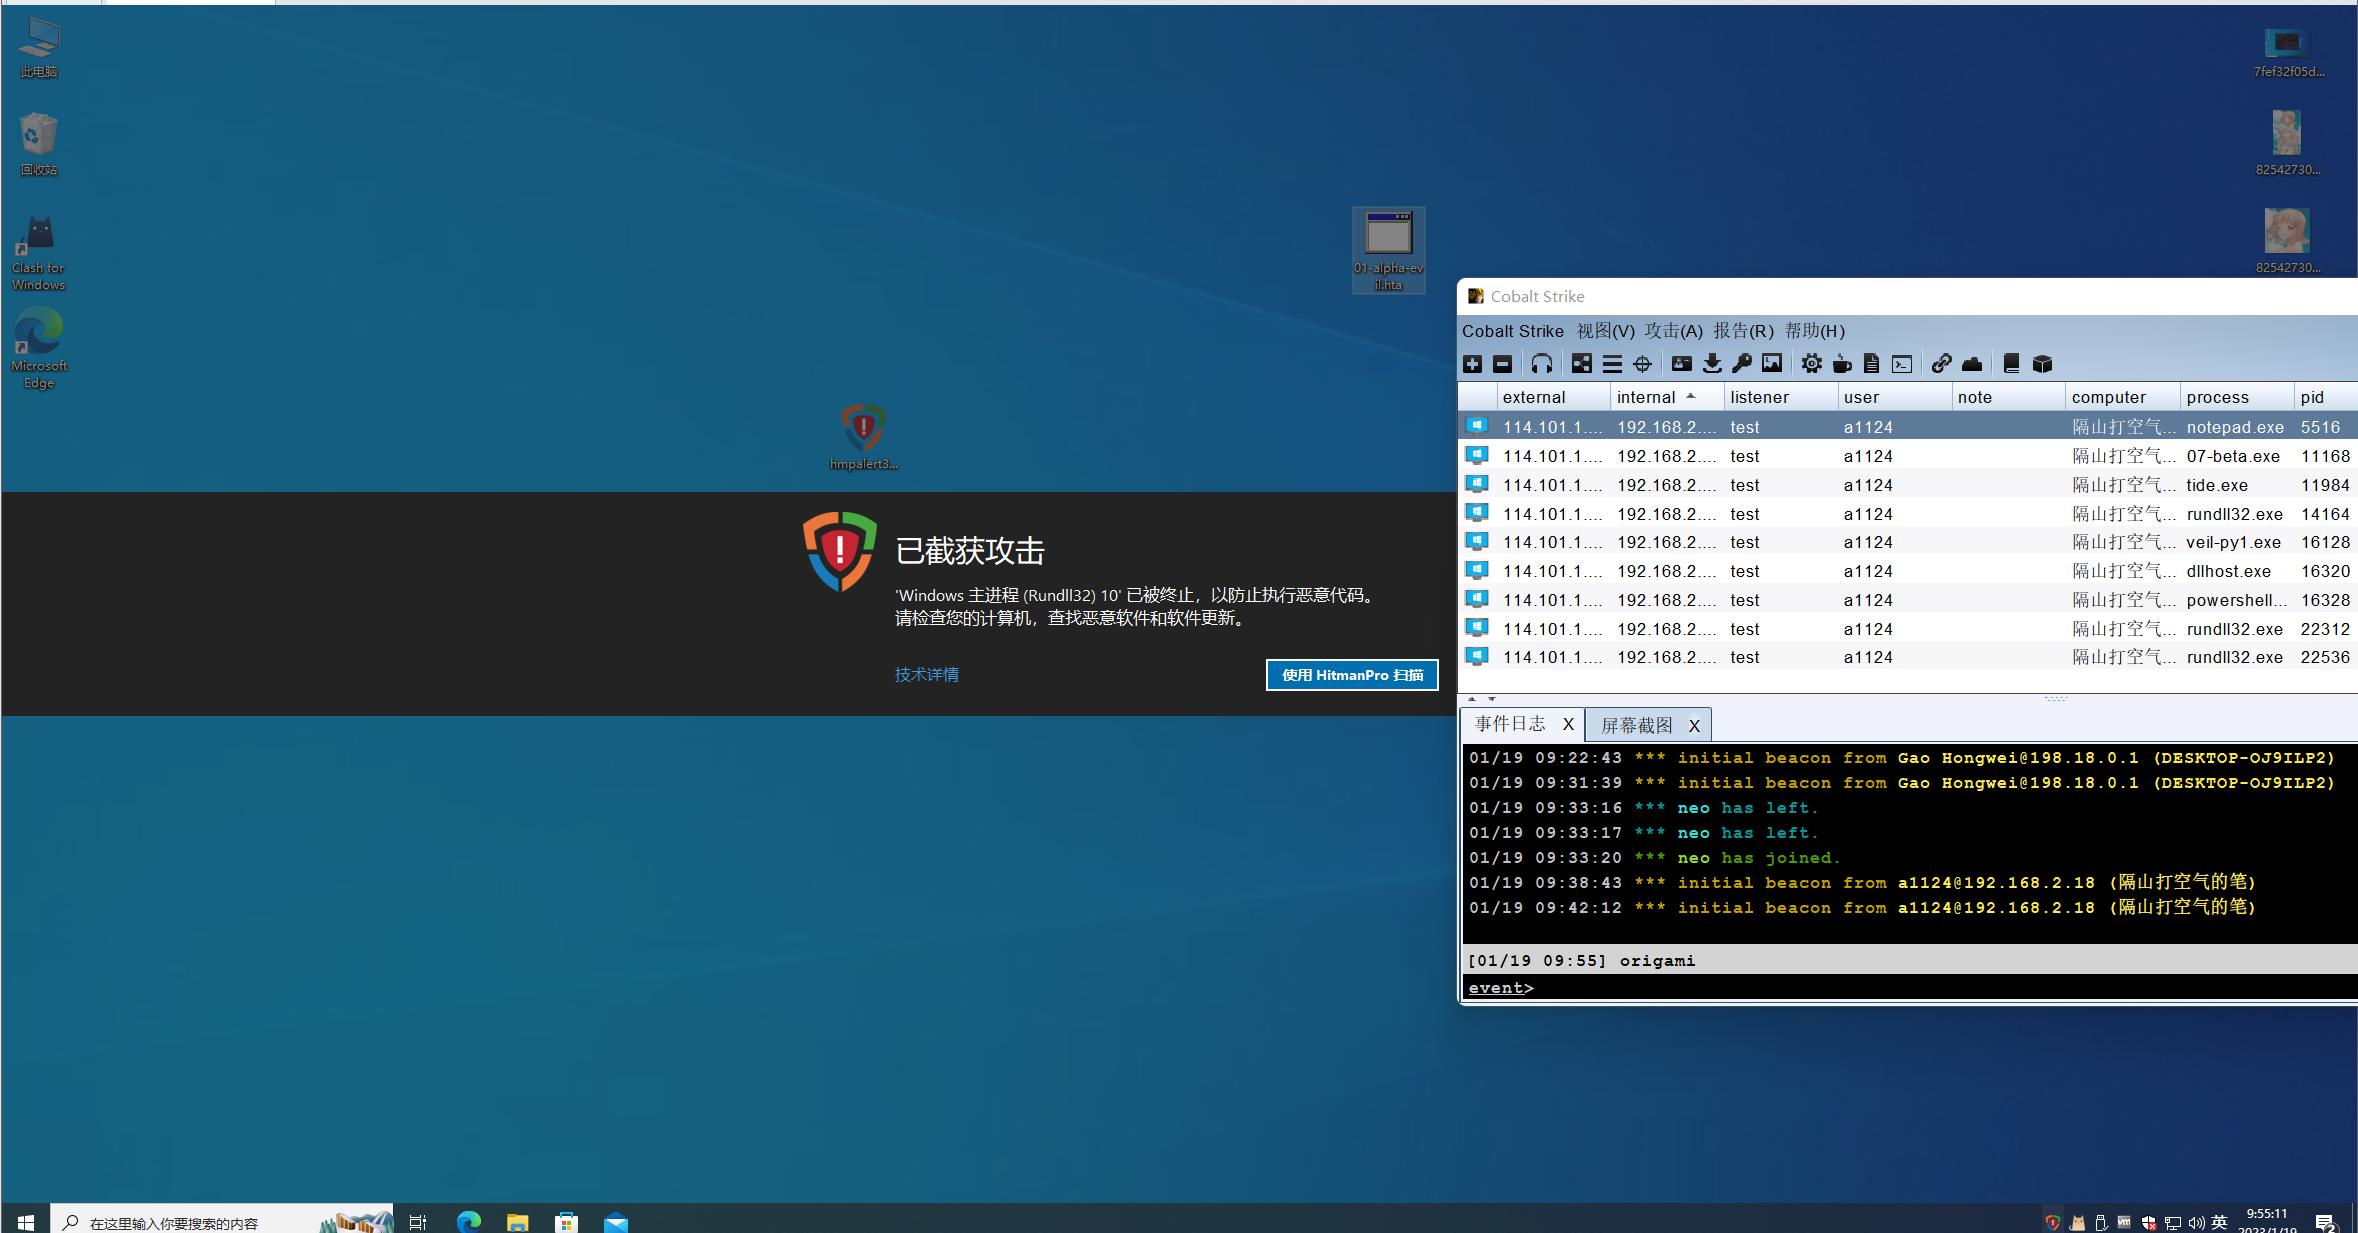The width and height of the screenshot is (2358, 1233).
Task: Click the 使用 HitmanPro 扫描 button
Action: pyautogui.click(x=1352, y=675)
